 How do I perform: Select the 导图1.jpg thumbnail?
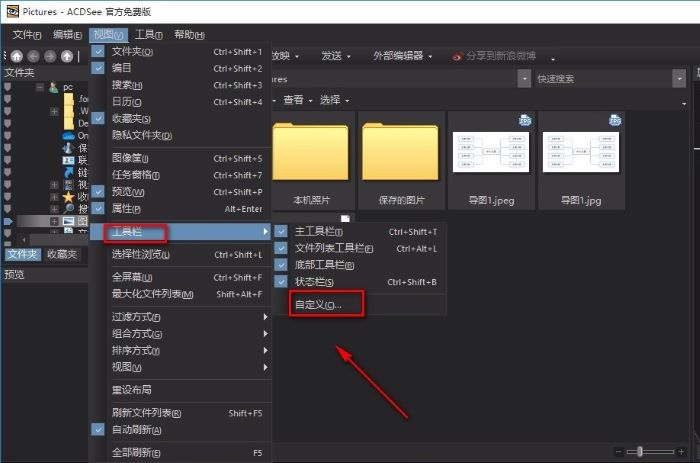click(x=581, y=161)
